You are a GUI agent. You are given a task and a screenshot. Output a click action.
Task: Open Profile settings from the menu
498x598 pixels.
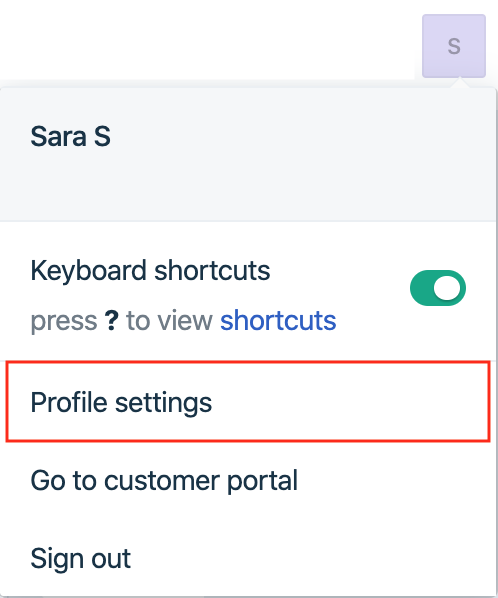pos(248,402)
